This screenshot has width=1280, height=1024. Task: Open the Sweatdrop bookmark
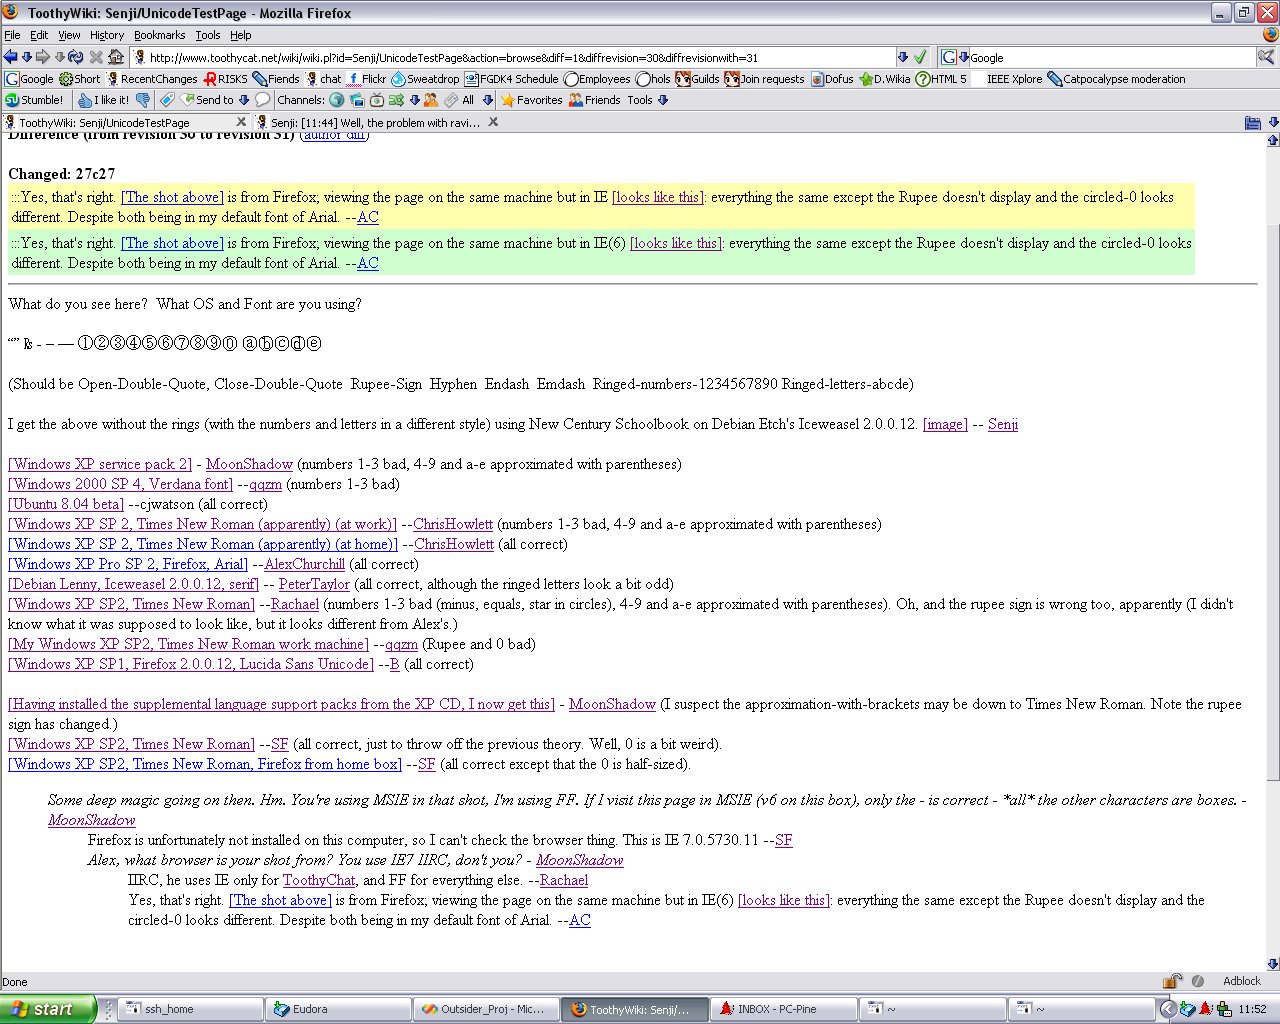point(425,79)
